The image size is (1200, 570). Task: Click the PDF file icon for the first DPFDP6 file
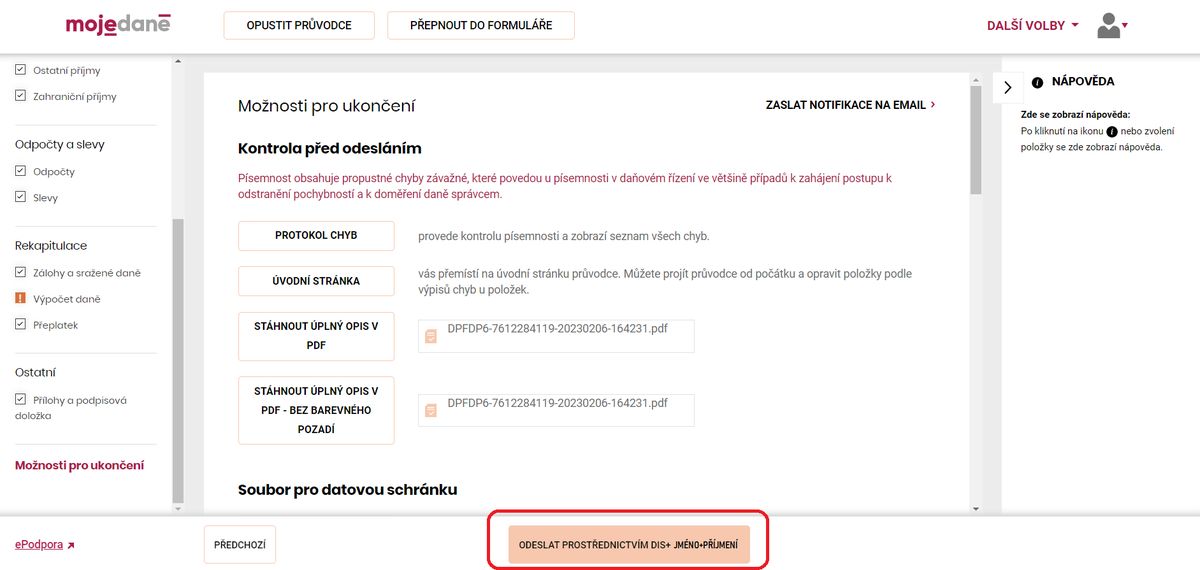pos(431,336)
